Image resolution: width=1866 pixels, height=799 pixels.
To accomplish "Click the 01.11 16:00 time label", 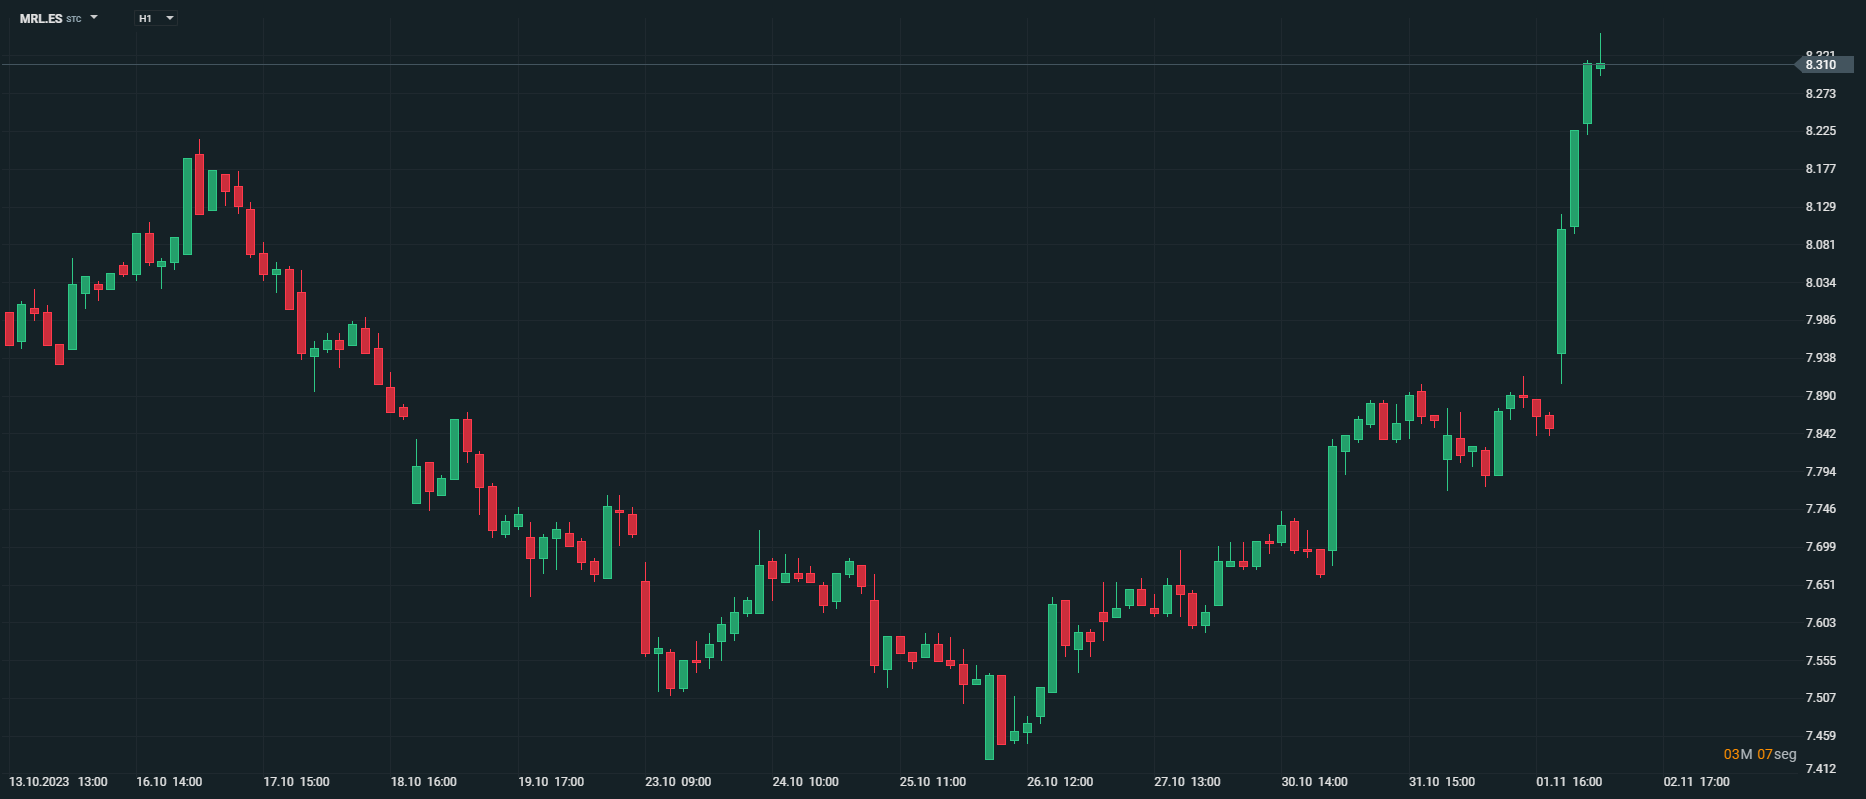I will coord(1569,782).
